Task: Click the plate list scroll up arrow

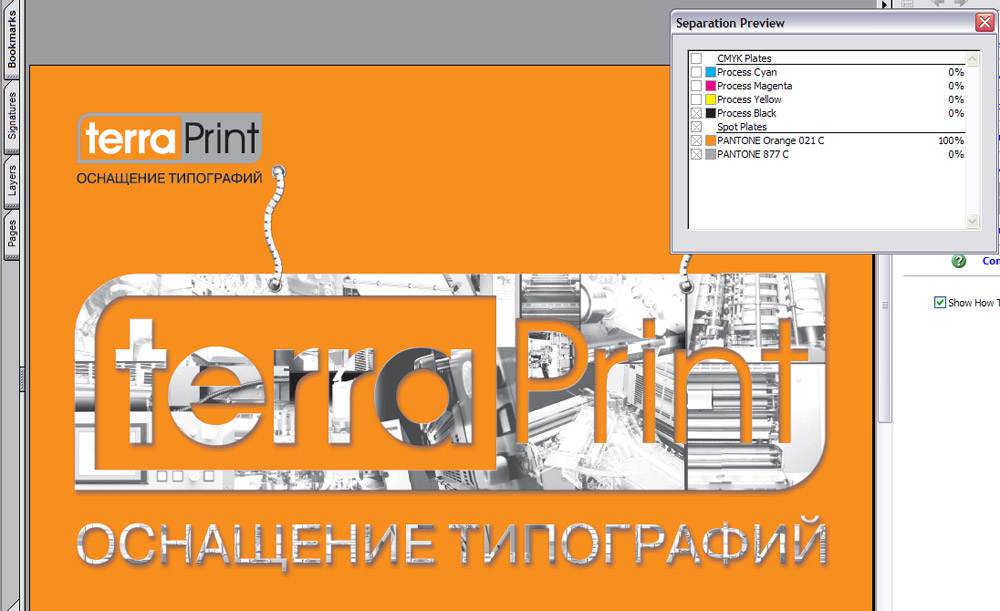Action: pyautogui.click(x=973, y=59)
